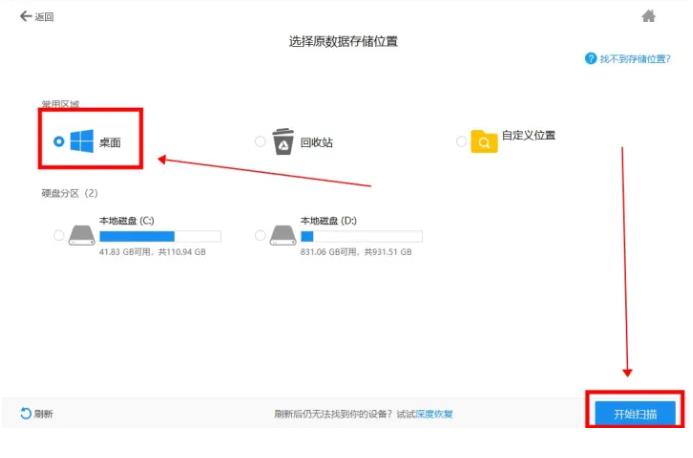The width and height of the screenshot is (693, 458).
Task: Click the 刷新 refresh icon
Action: coord(26,414)
